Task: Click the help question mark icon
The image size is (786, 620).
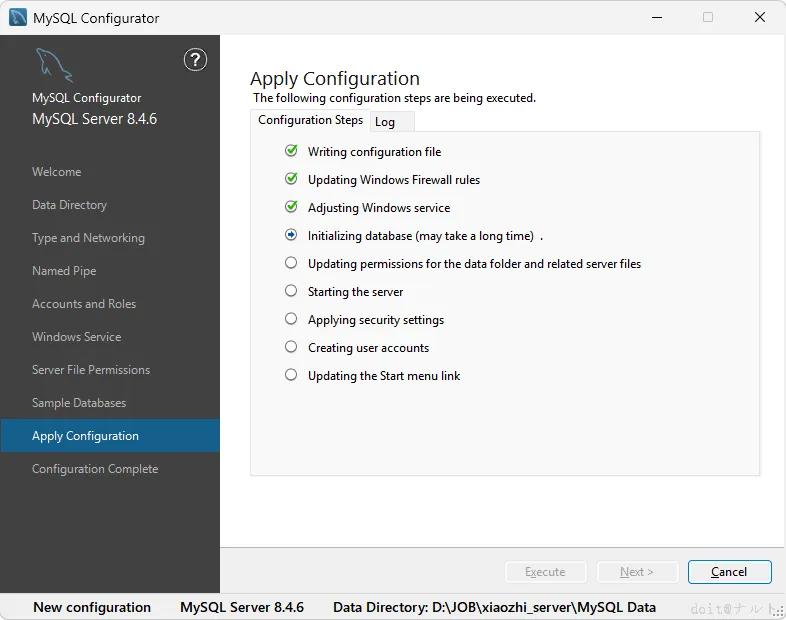Action: (195, 60)
